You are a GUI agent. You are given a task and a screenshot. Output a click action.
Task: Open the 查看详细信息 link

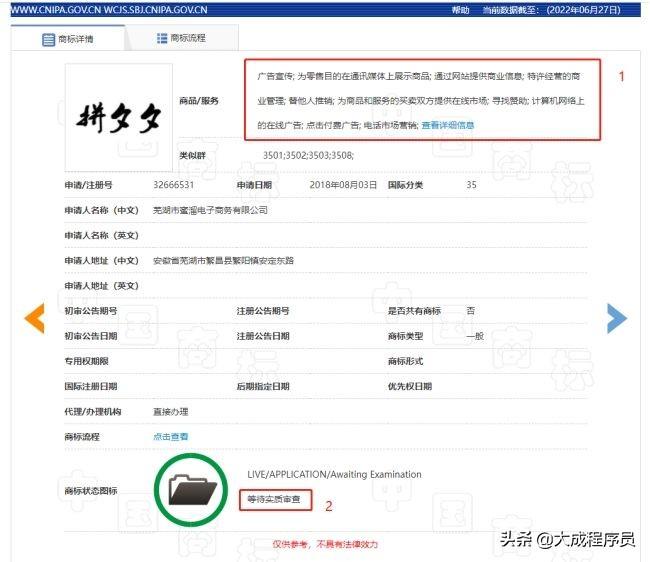pos(447,126)
